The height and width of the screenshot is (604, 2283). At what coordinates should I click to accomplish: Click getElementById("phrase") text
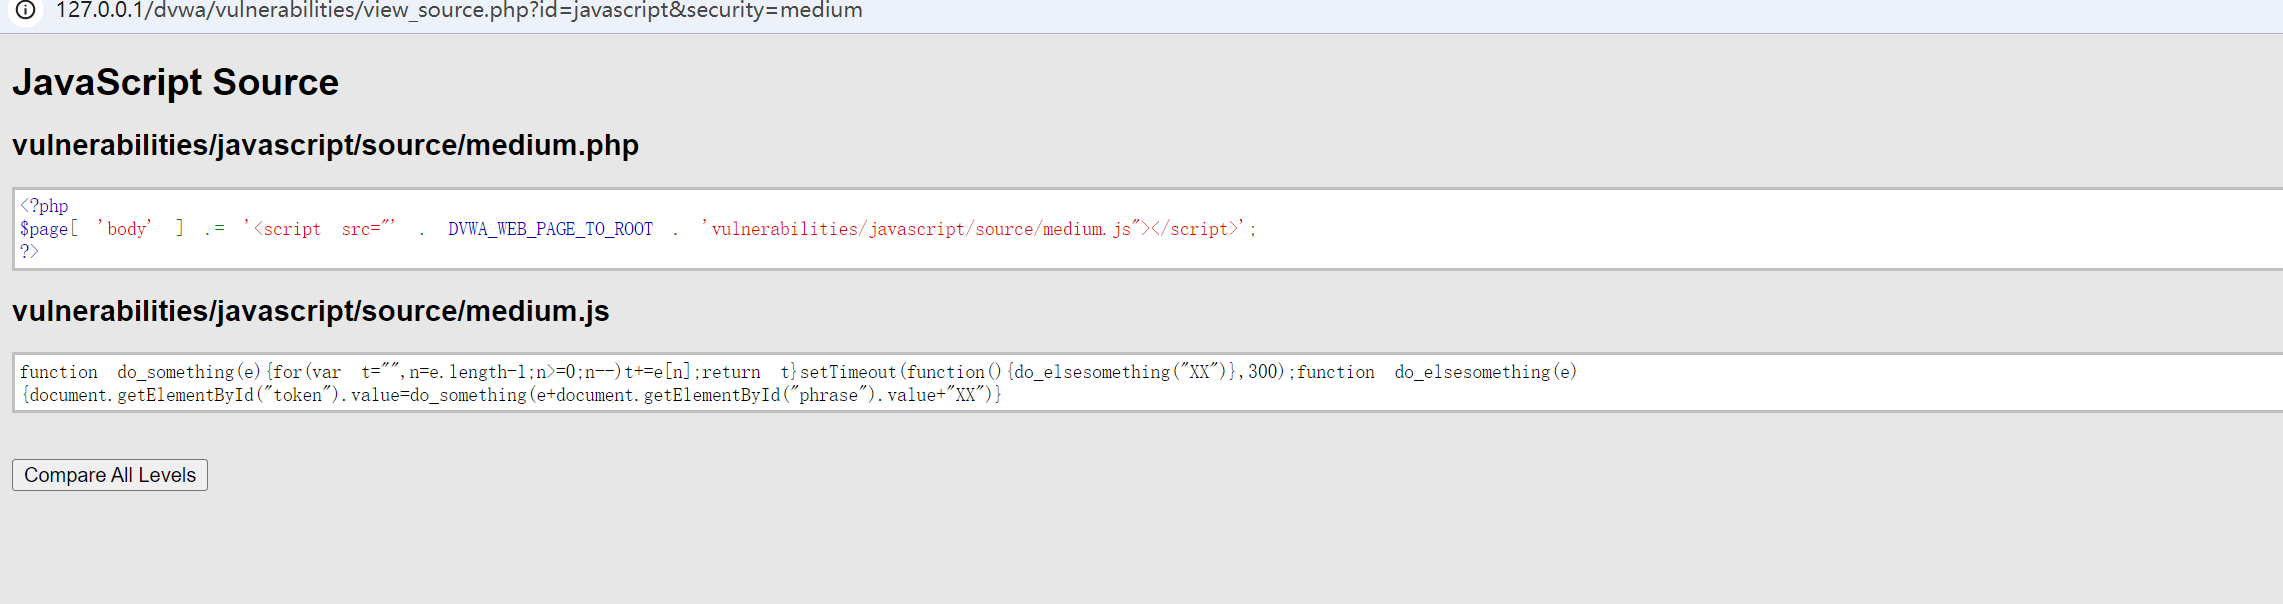[x=761, y=395]
